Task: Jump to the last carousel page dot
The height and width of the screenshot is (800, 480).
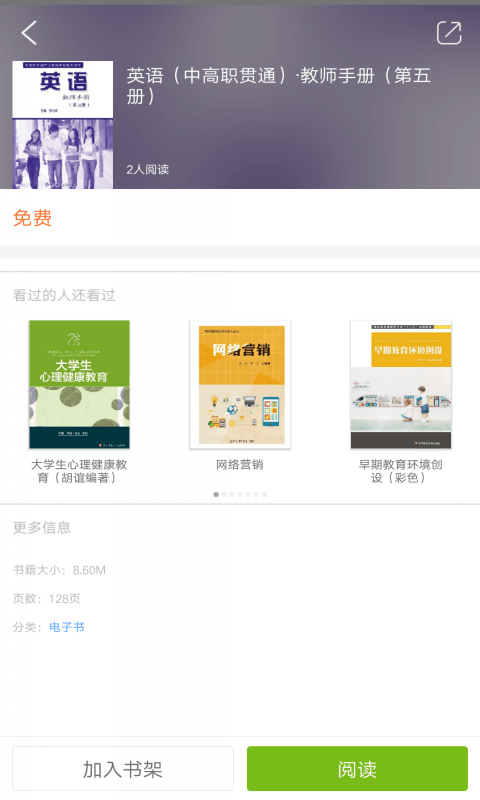Action: (264, 494)
